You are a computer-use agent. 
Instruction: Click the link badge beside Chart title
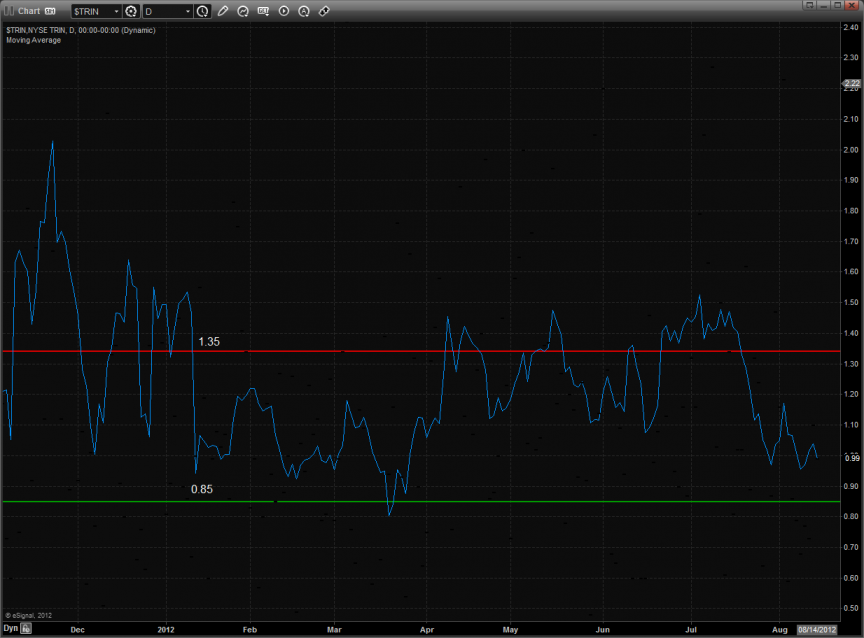pos(49,11)
